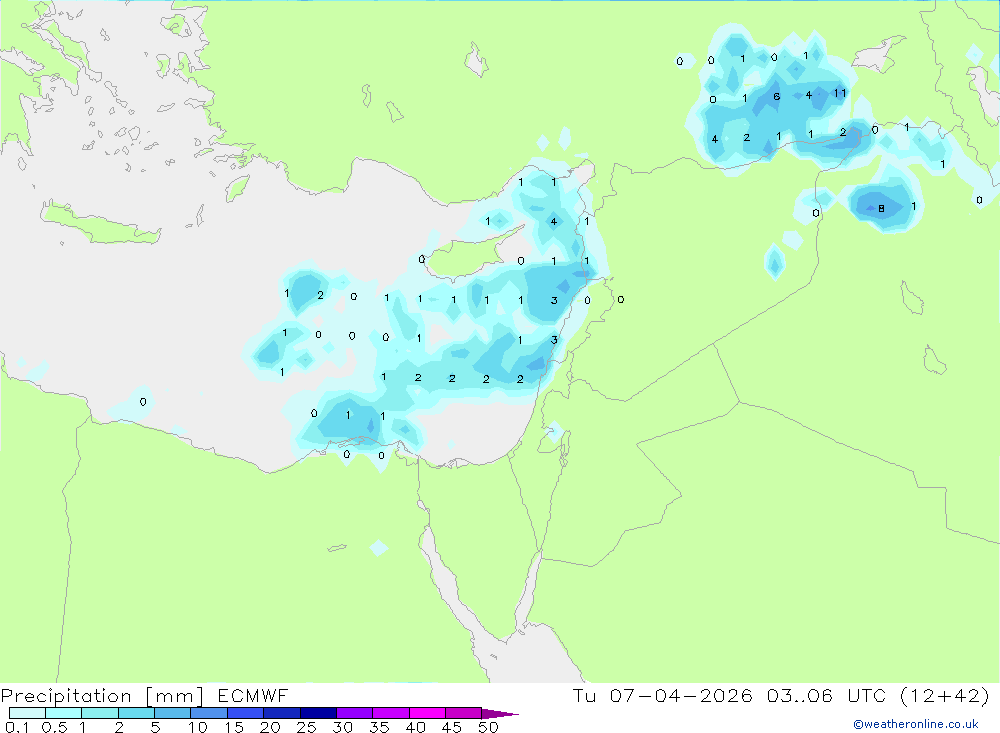Select the 5–10 mm legend color
Viewport: 1000px width, 733px height.
point(172,713)
